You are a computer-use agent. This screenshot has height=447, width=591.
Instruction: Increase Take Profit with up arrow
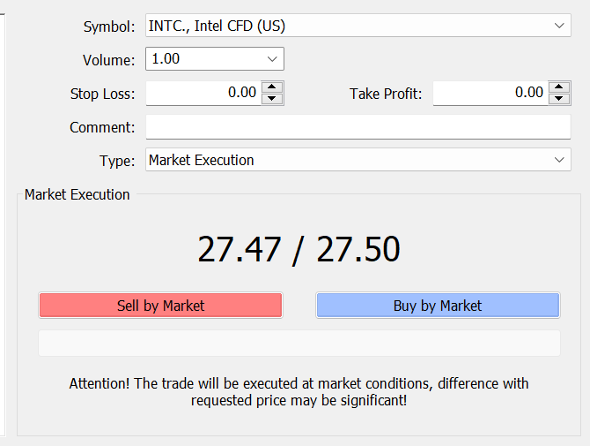coord(559,87)
